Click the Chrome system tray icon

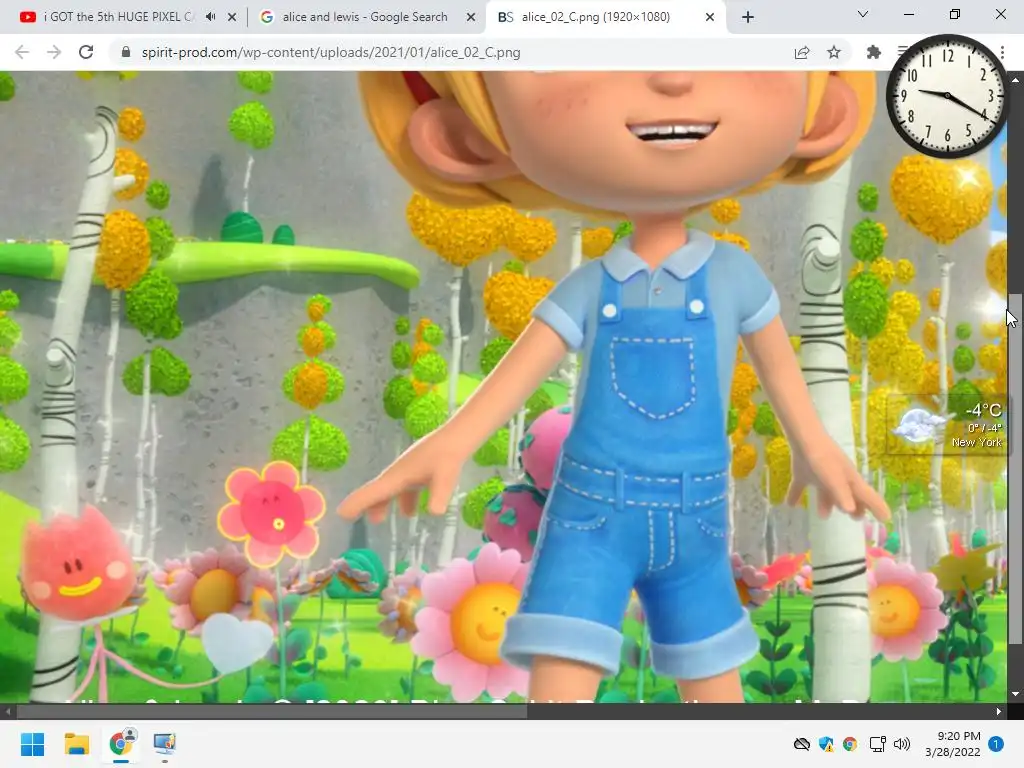tap(850, 744)
